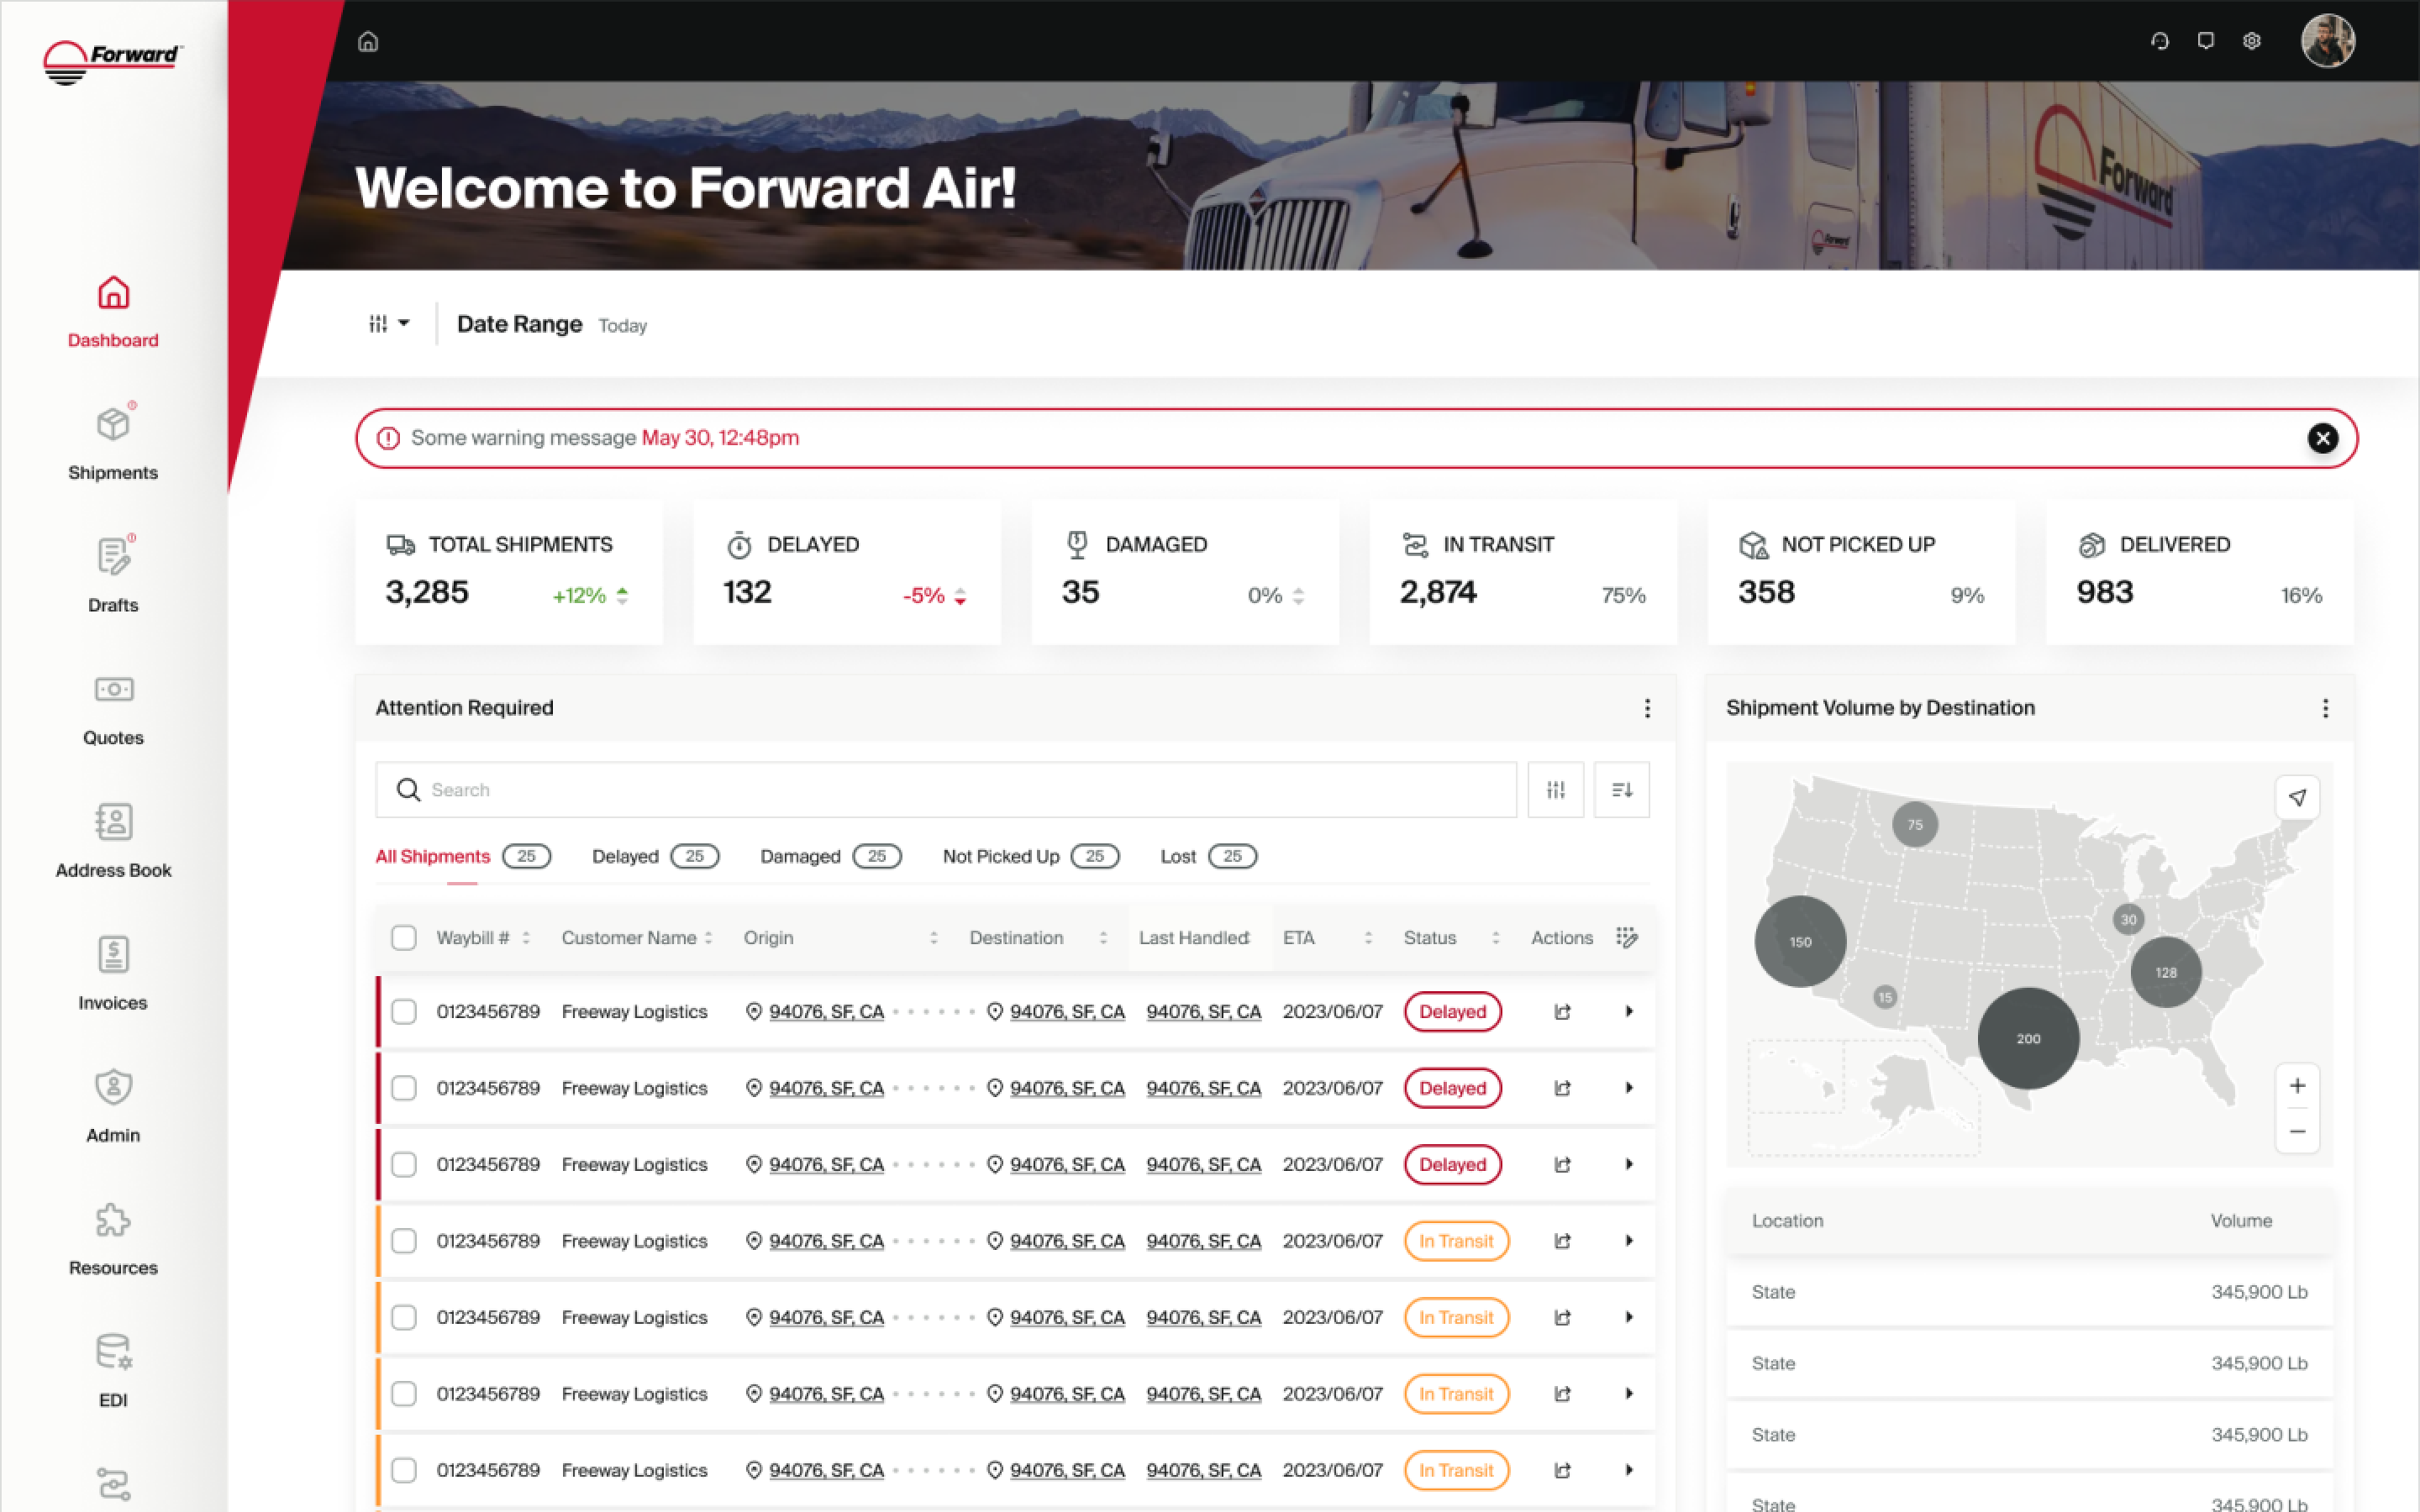Image resolution: width=2420 pixels, height=1512 pixels.
Task: Tick the select-all checkbox in table header
Action: pyautogui.click(x=404, y=937)
